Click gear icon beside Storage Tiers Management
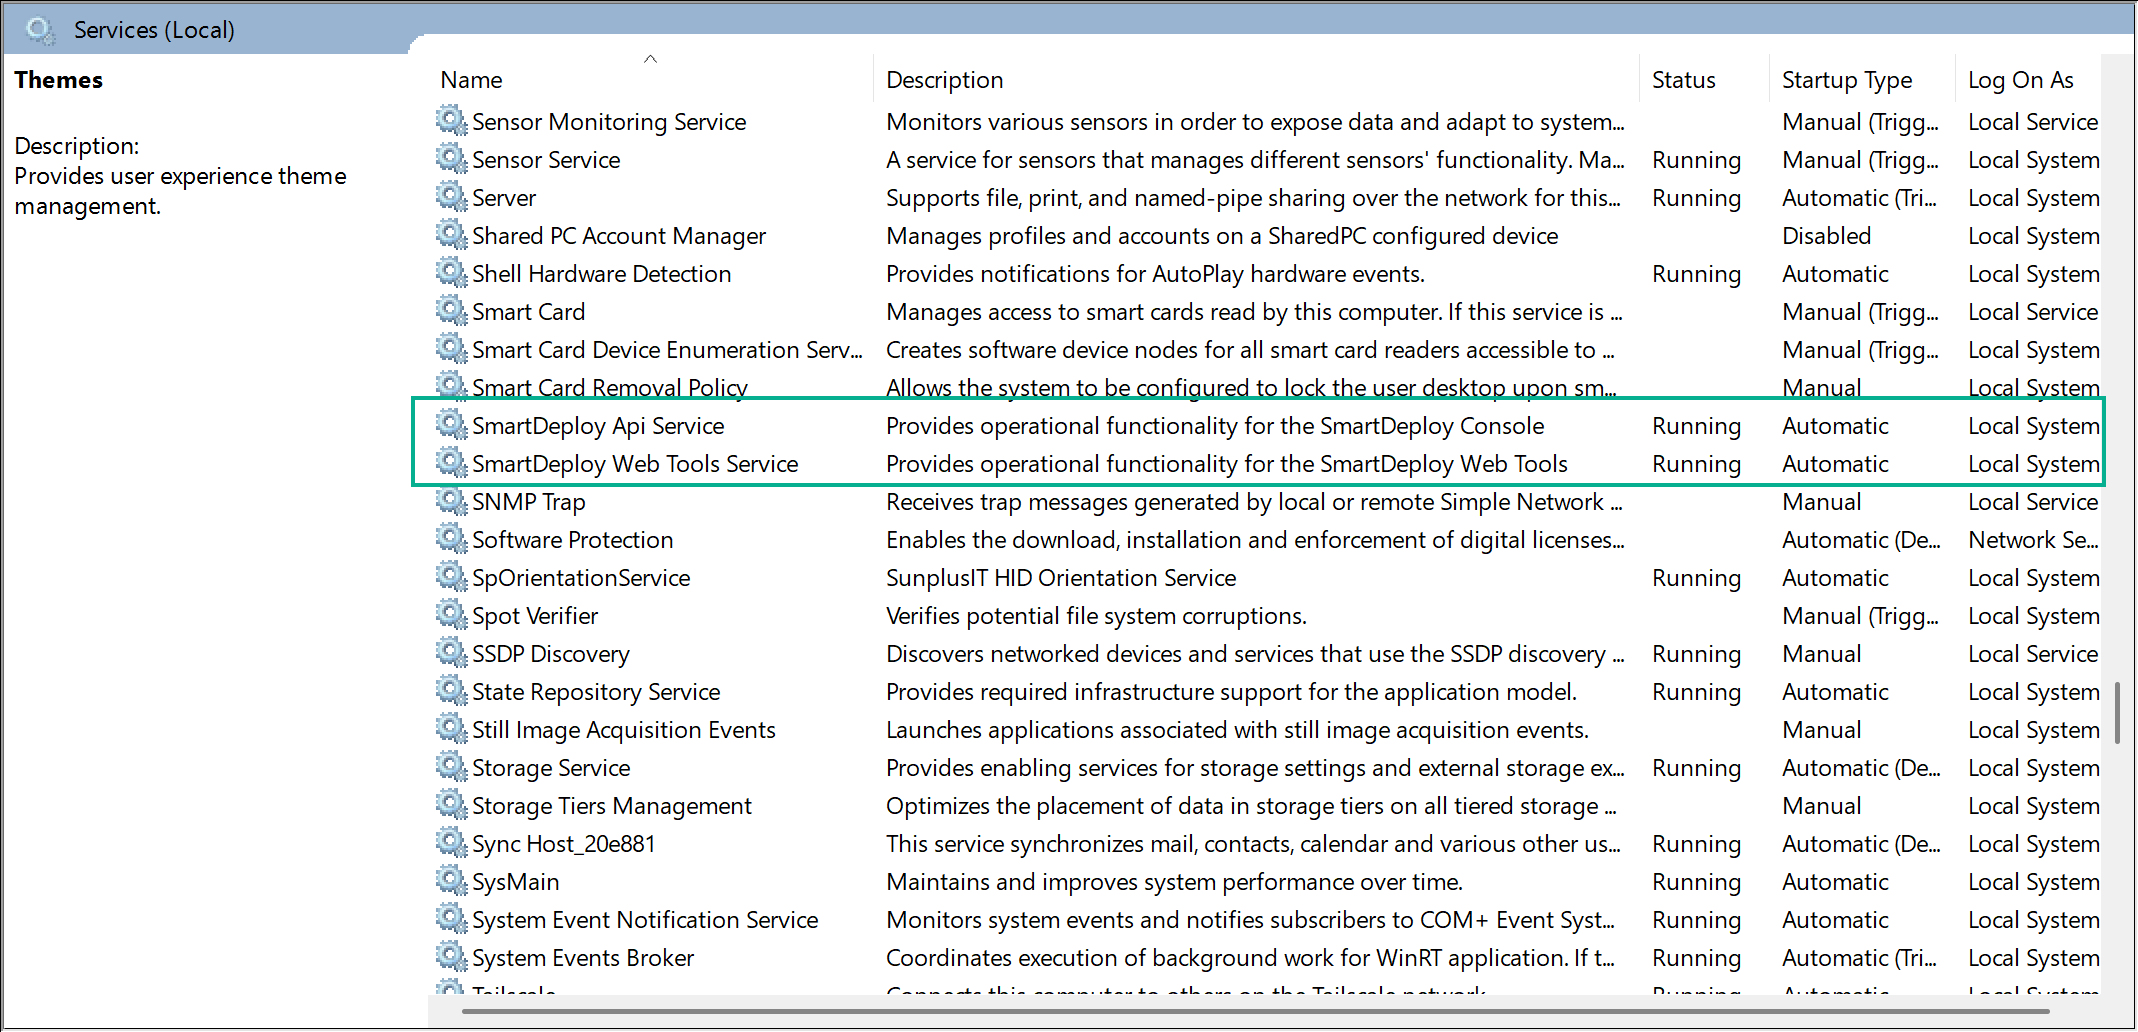Image resolution: width=2138 pixels, height=1032 pixels. click(452, 805)
